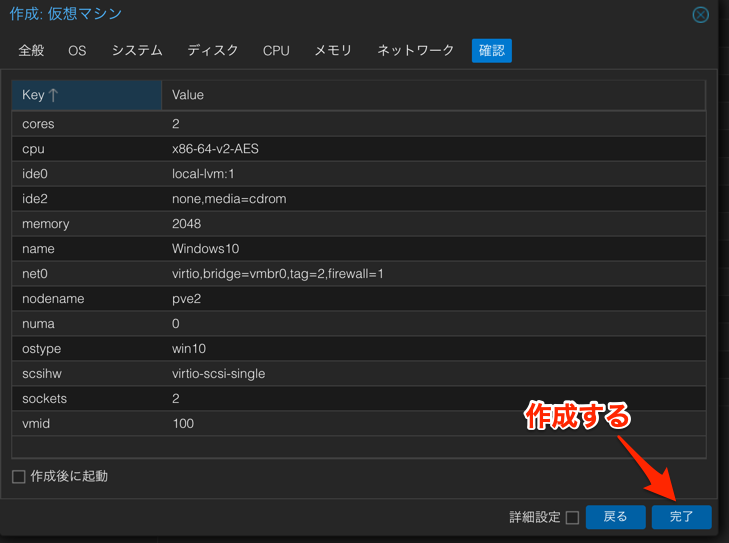Click 完了 to create the VM

tap(681, 517)
